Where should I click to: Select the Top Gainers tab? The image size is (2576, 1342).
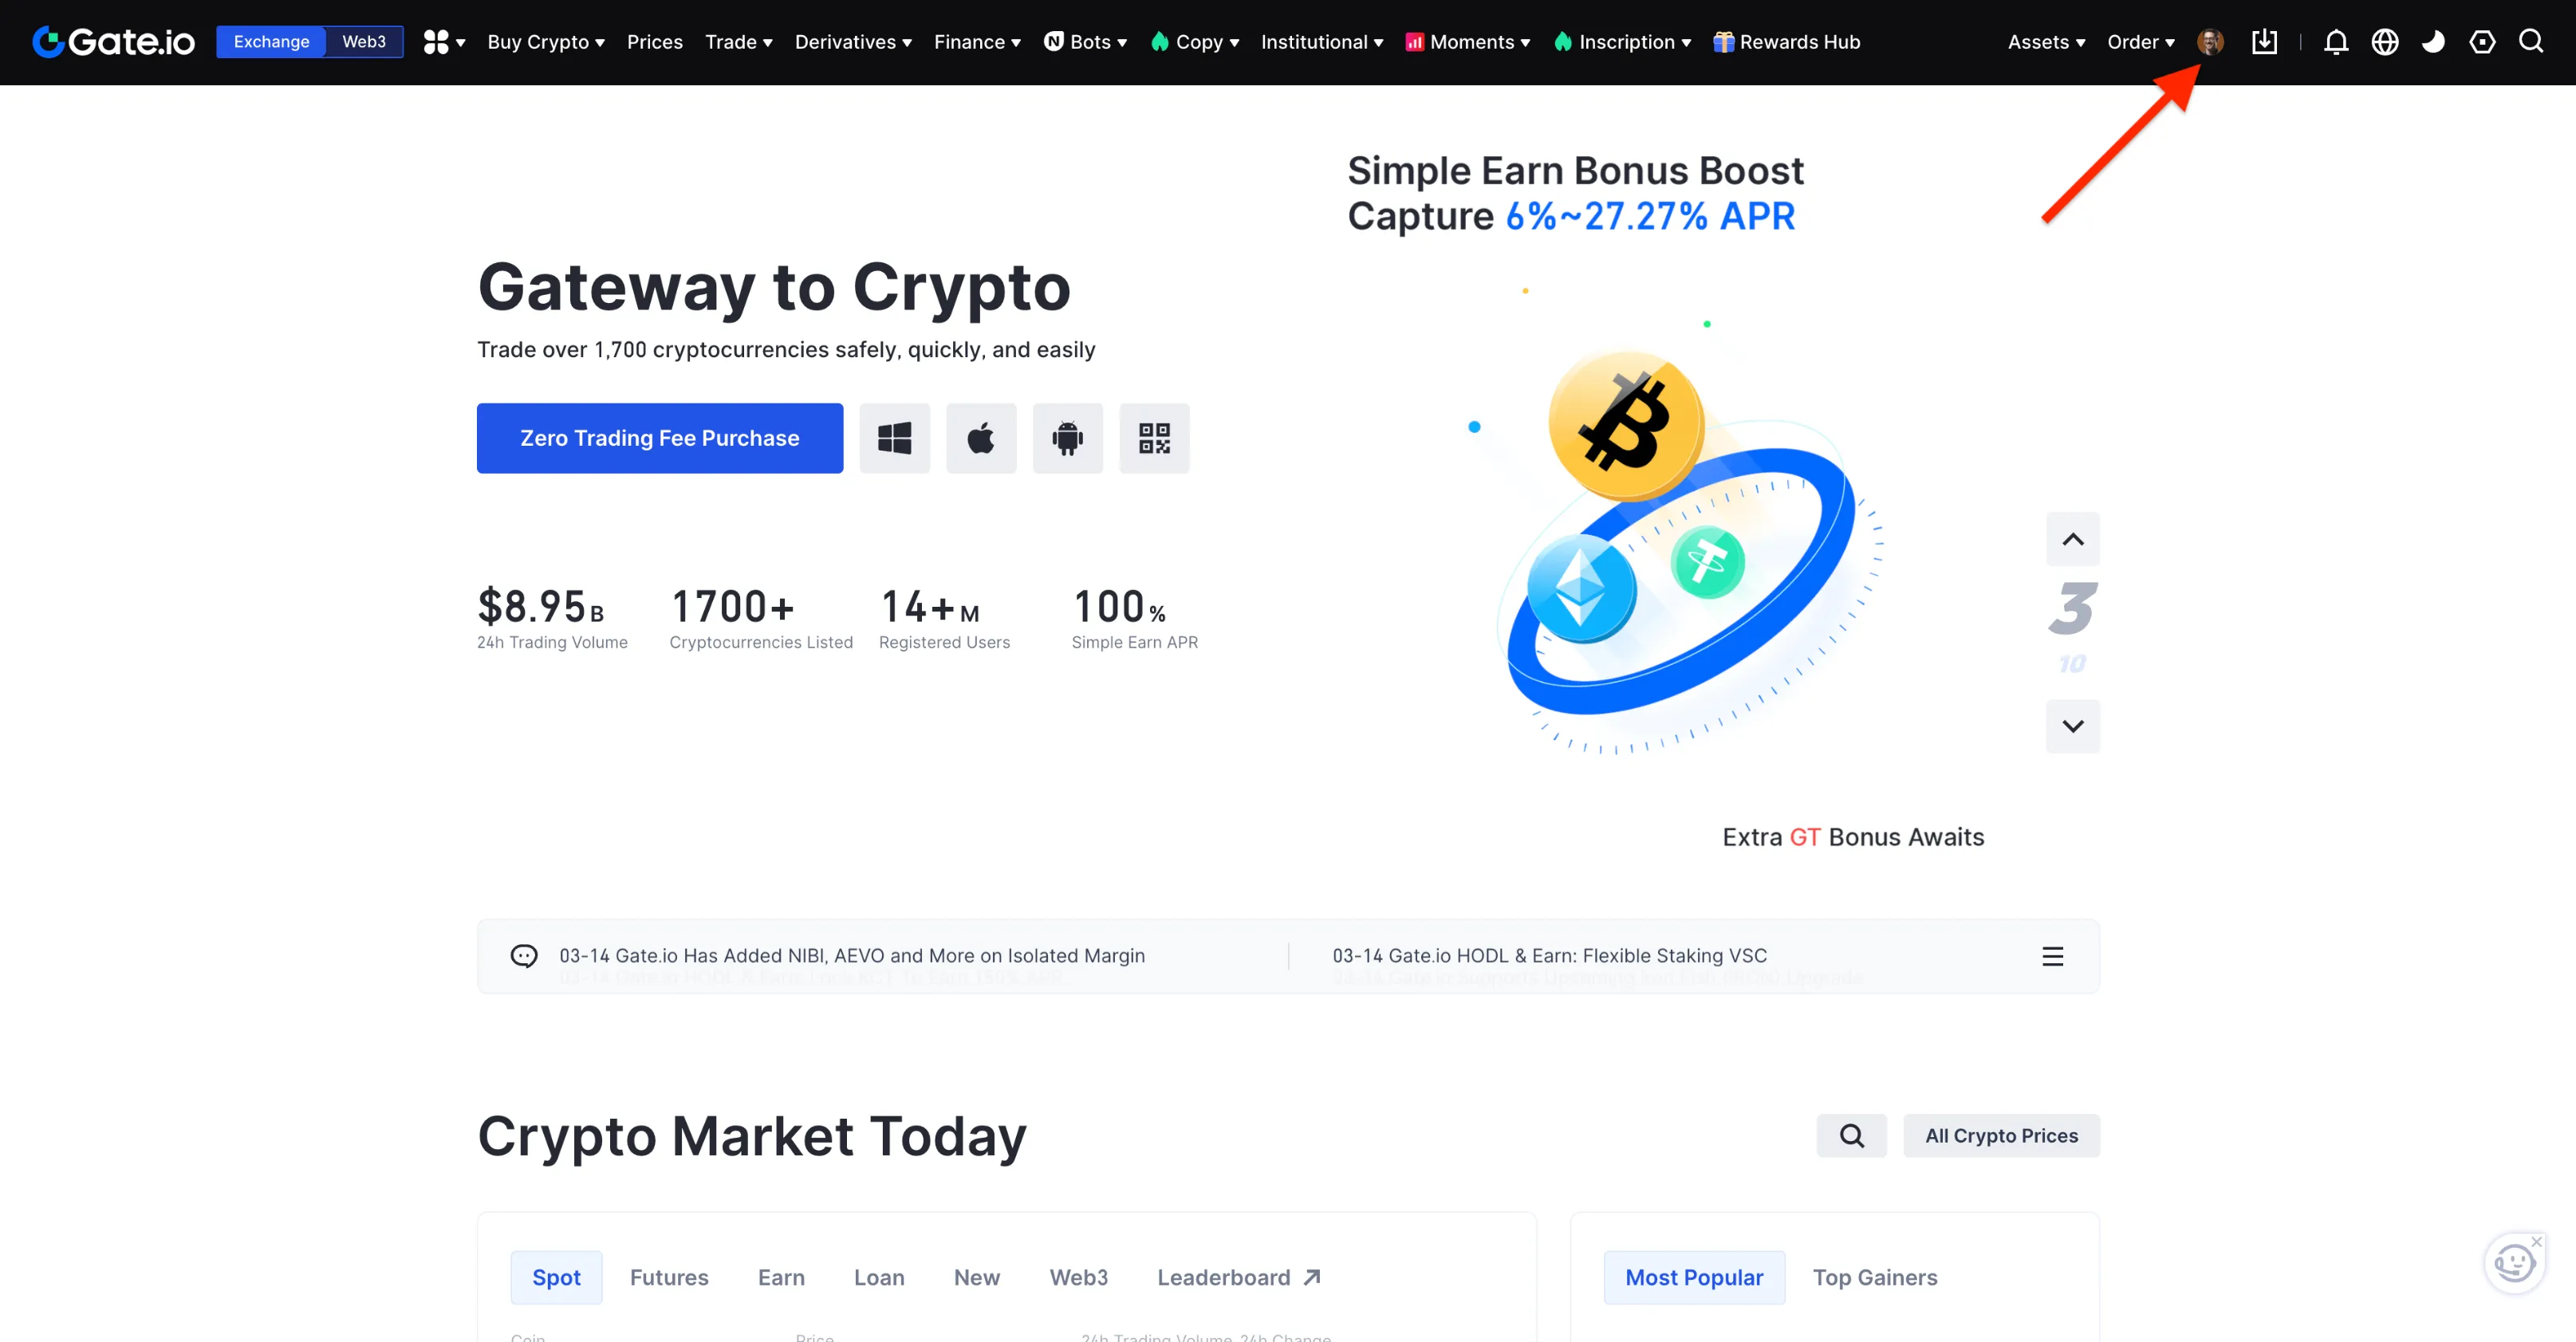pyautogui.click(x=1874, y=1277)
